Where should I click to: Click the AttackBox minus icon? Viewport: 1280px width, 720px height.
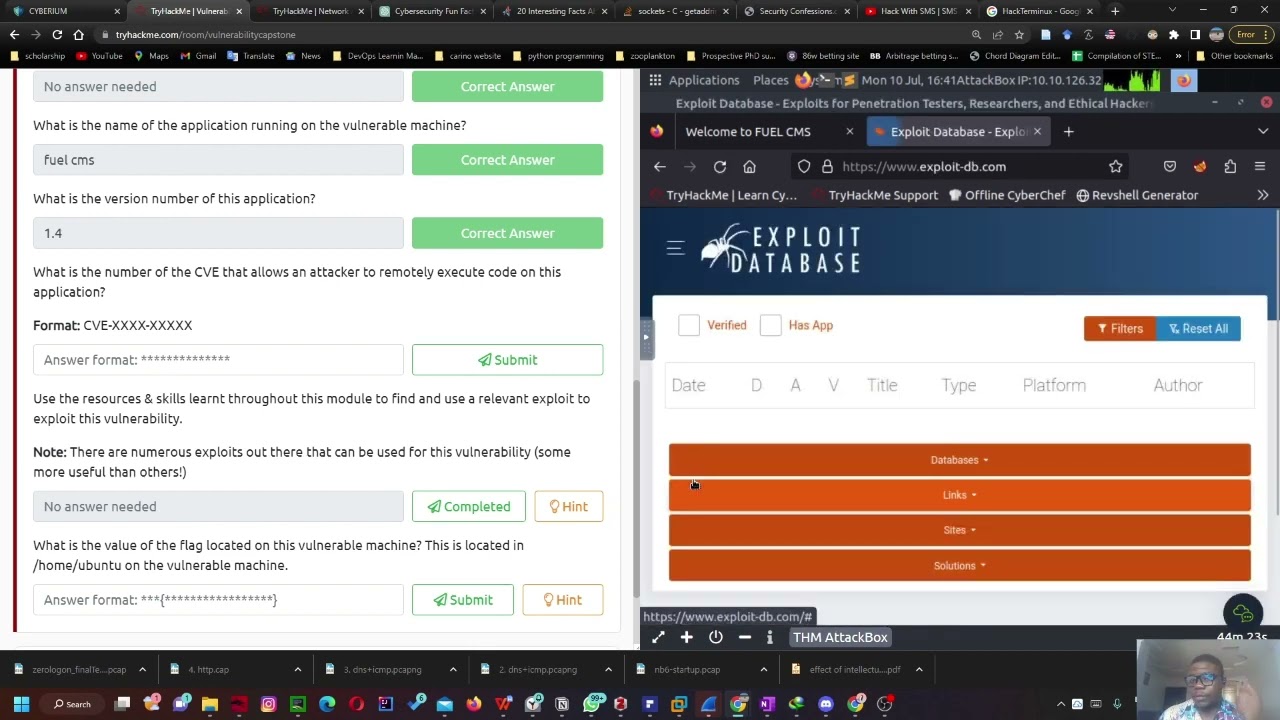745,637
